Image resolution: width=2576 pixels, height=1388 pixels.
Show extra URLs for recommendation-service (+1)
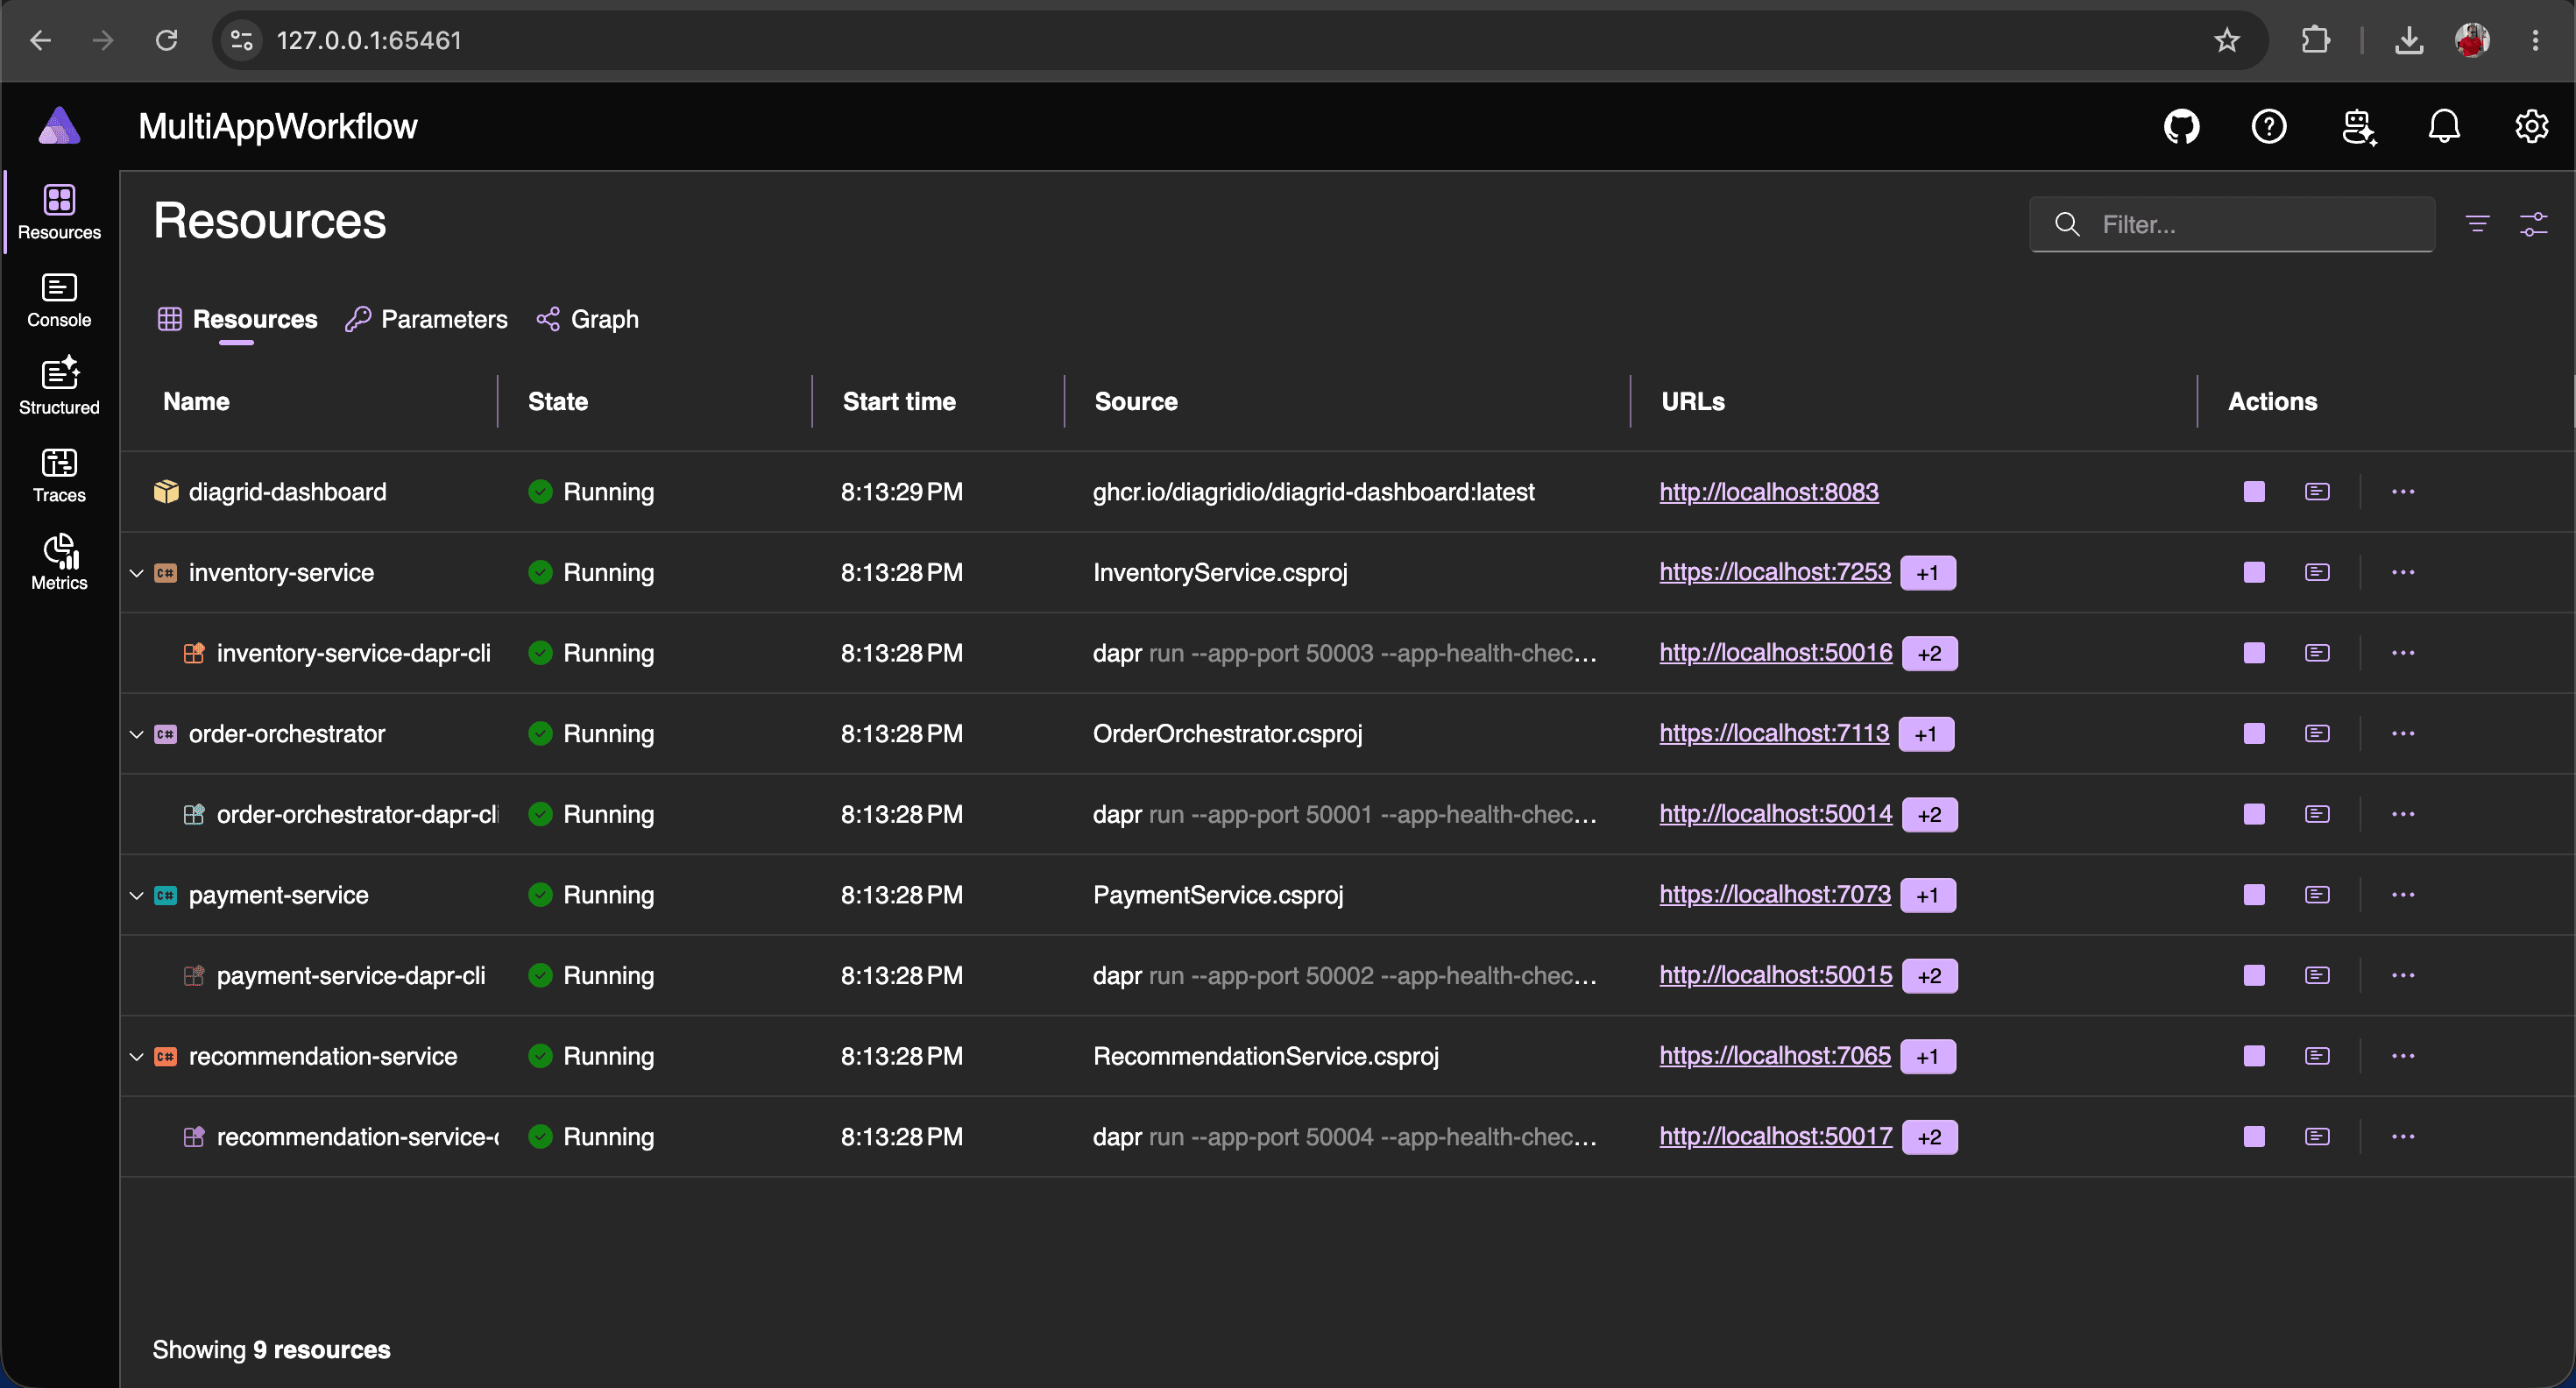click(x=1927, y=1056)
